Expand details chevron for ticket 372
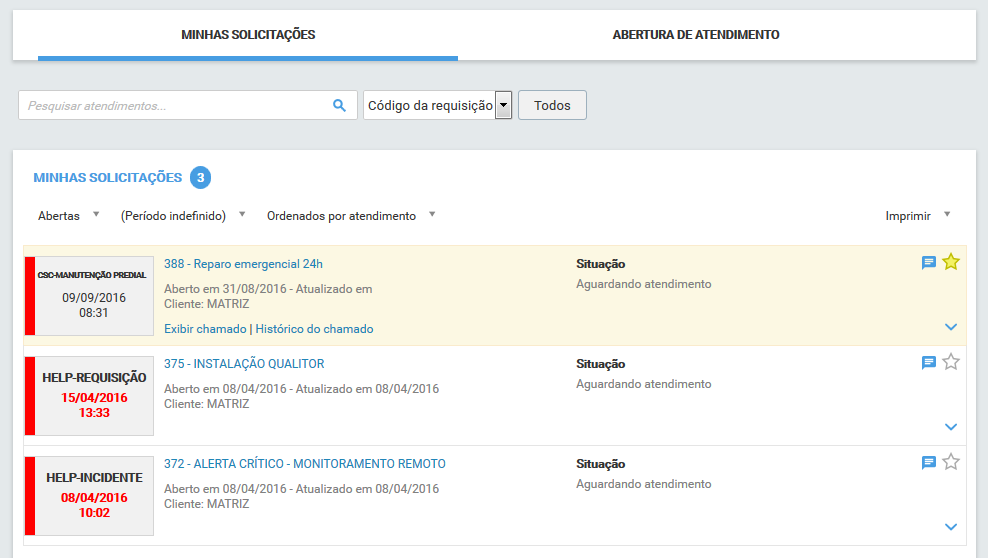The height and width of the screenshot is (558, 988). coord(951,527)
